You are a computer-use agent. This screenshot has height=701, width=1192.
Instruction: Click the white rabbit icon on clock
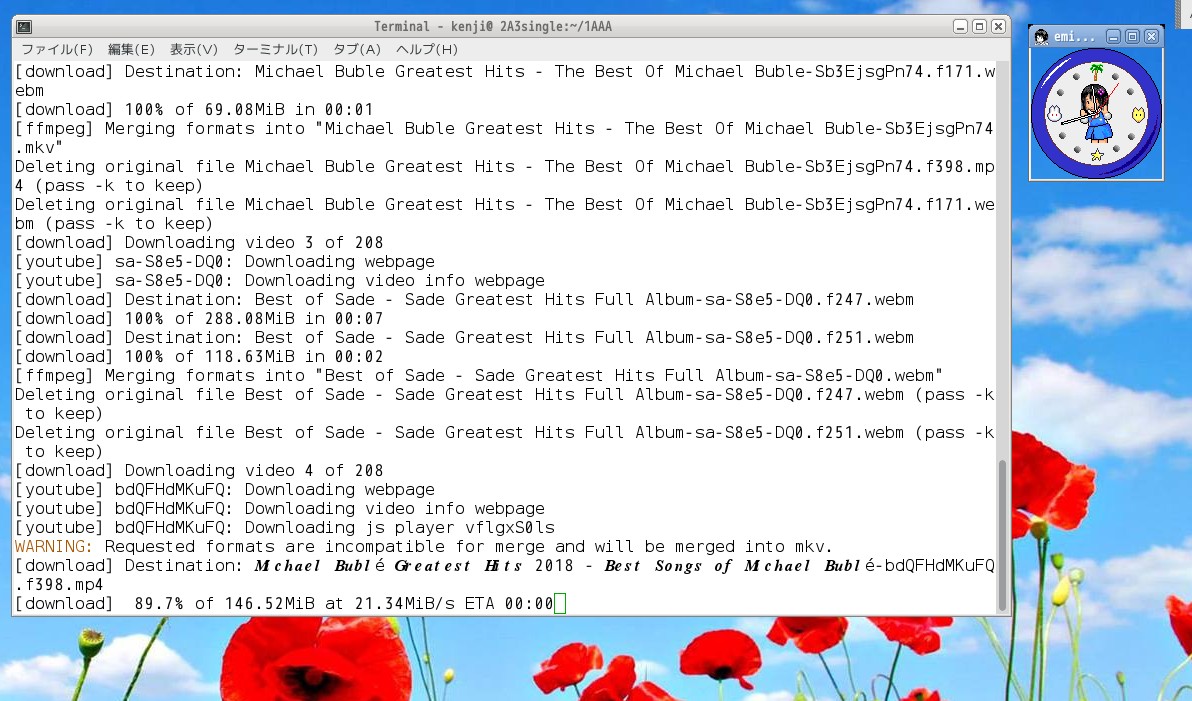click(1053, 113)
